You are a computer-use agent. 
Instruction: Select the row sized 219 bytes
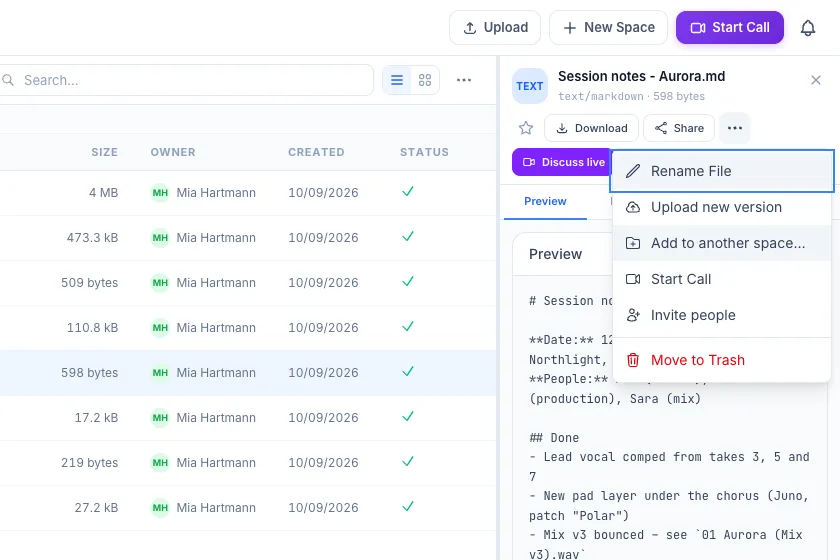[248, 463]
